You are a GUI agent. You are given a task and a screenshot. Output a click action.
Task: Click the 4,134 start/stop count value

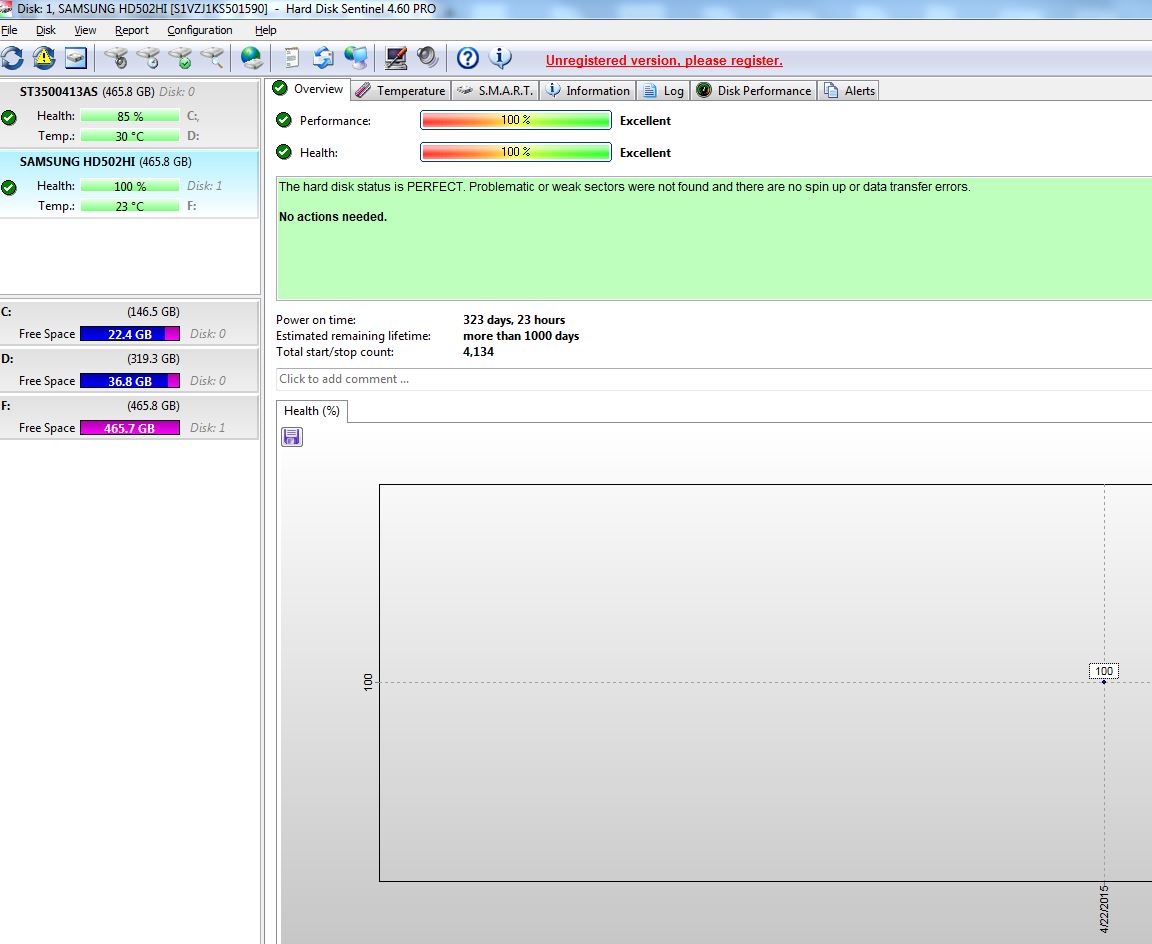pyautogui.click(x=478, y=352)
